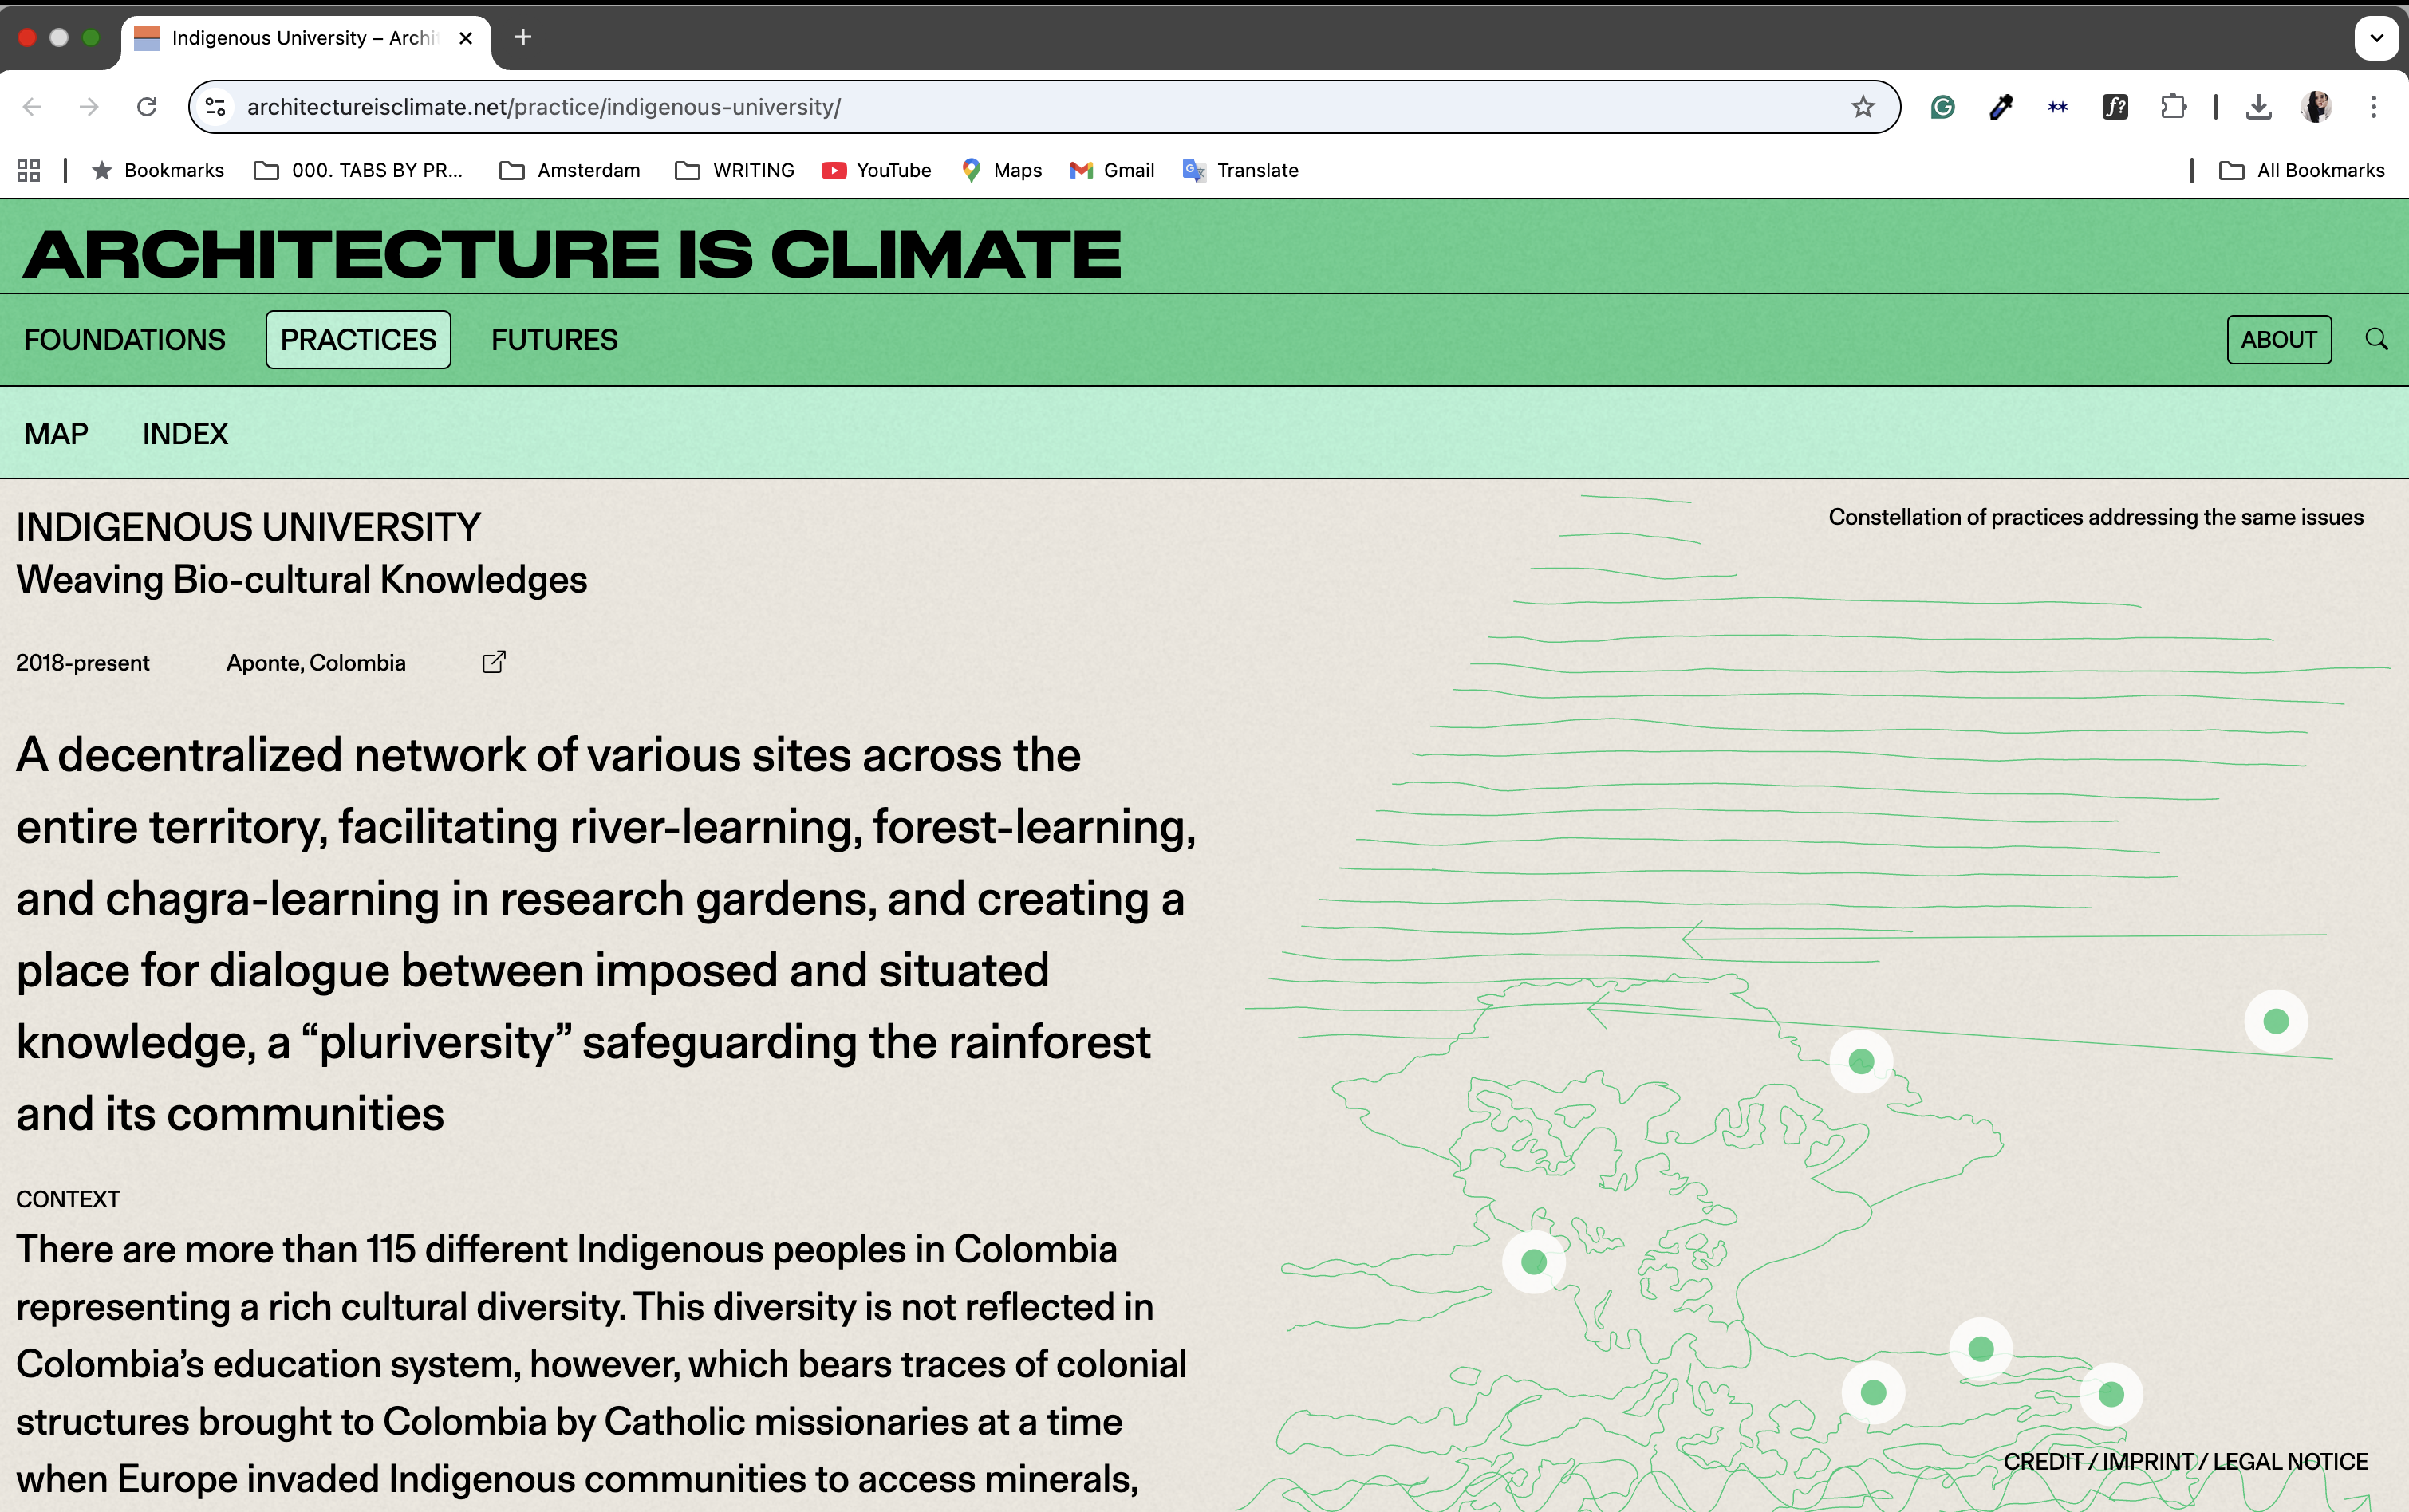Open the Chrome three-dot menu
This screenshot has height=1512, width=2409.
[2373, 107]
